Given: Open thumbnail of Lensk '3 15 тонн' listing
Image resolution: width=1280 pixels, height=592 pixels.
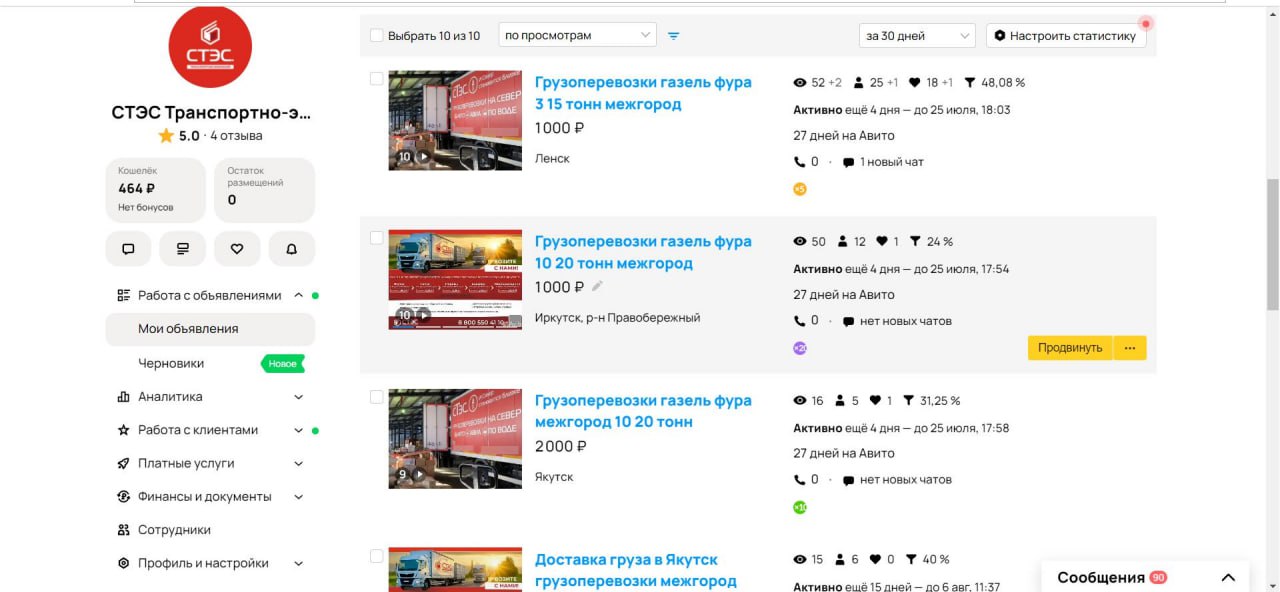Looking at the screenshot, I should (455, 120).
